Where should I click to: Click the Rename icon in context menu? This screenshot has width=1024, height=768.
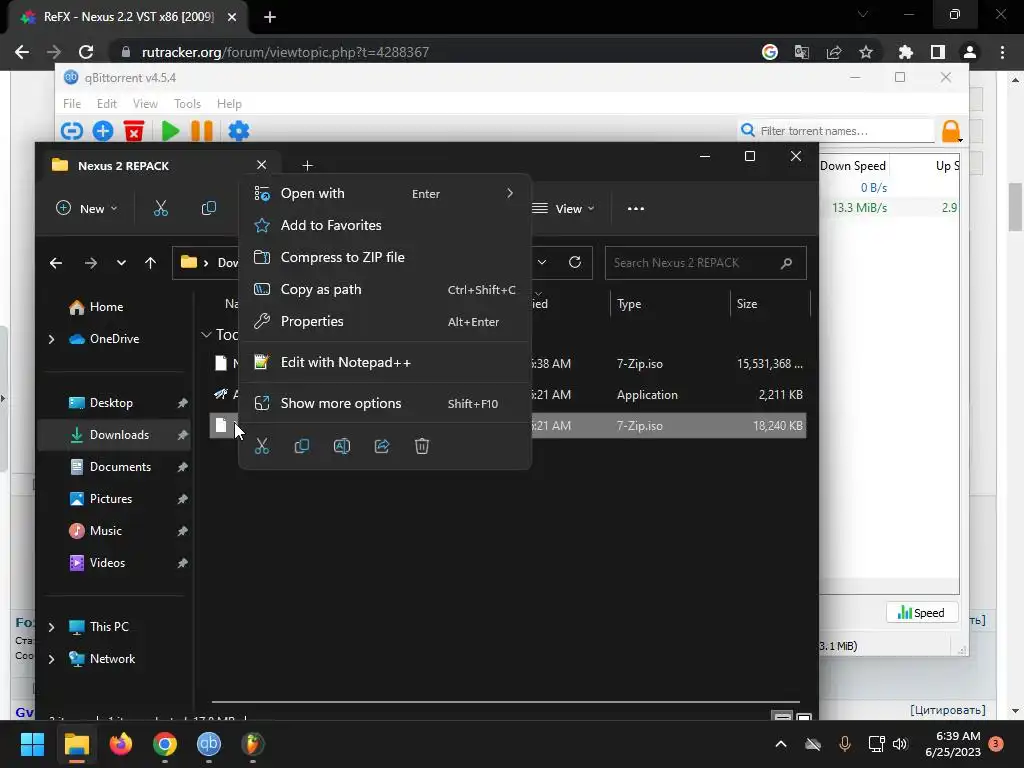(x=342, y=447)
